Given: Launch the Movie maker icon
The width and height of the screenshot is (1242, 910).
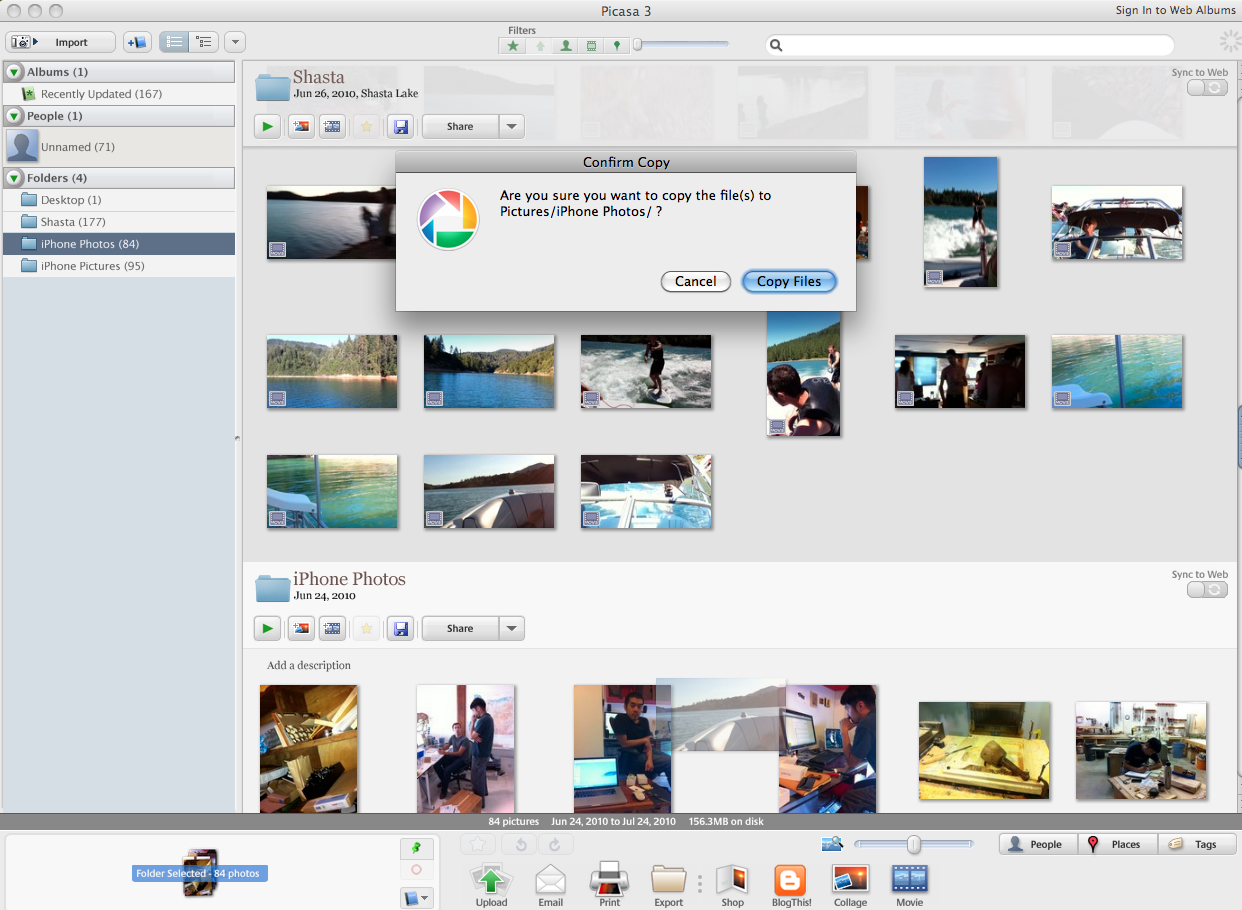Looking at the screenshot, I should 909,881.
